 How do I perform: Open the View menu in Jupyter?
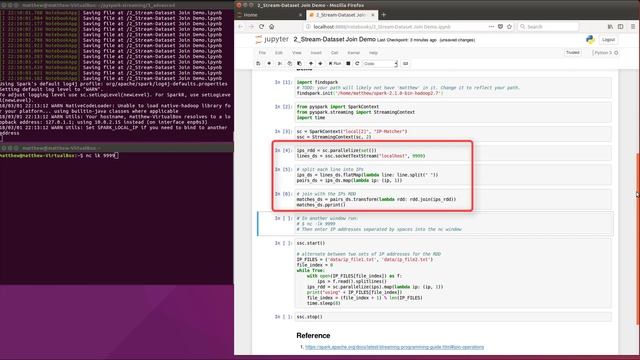(x=297, y=53)
